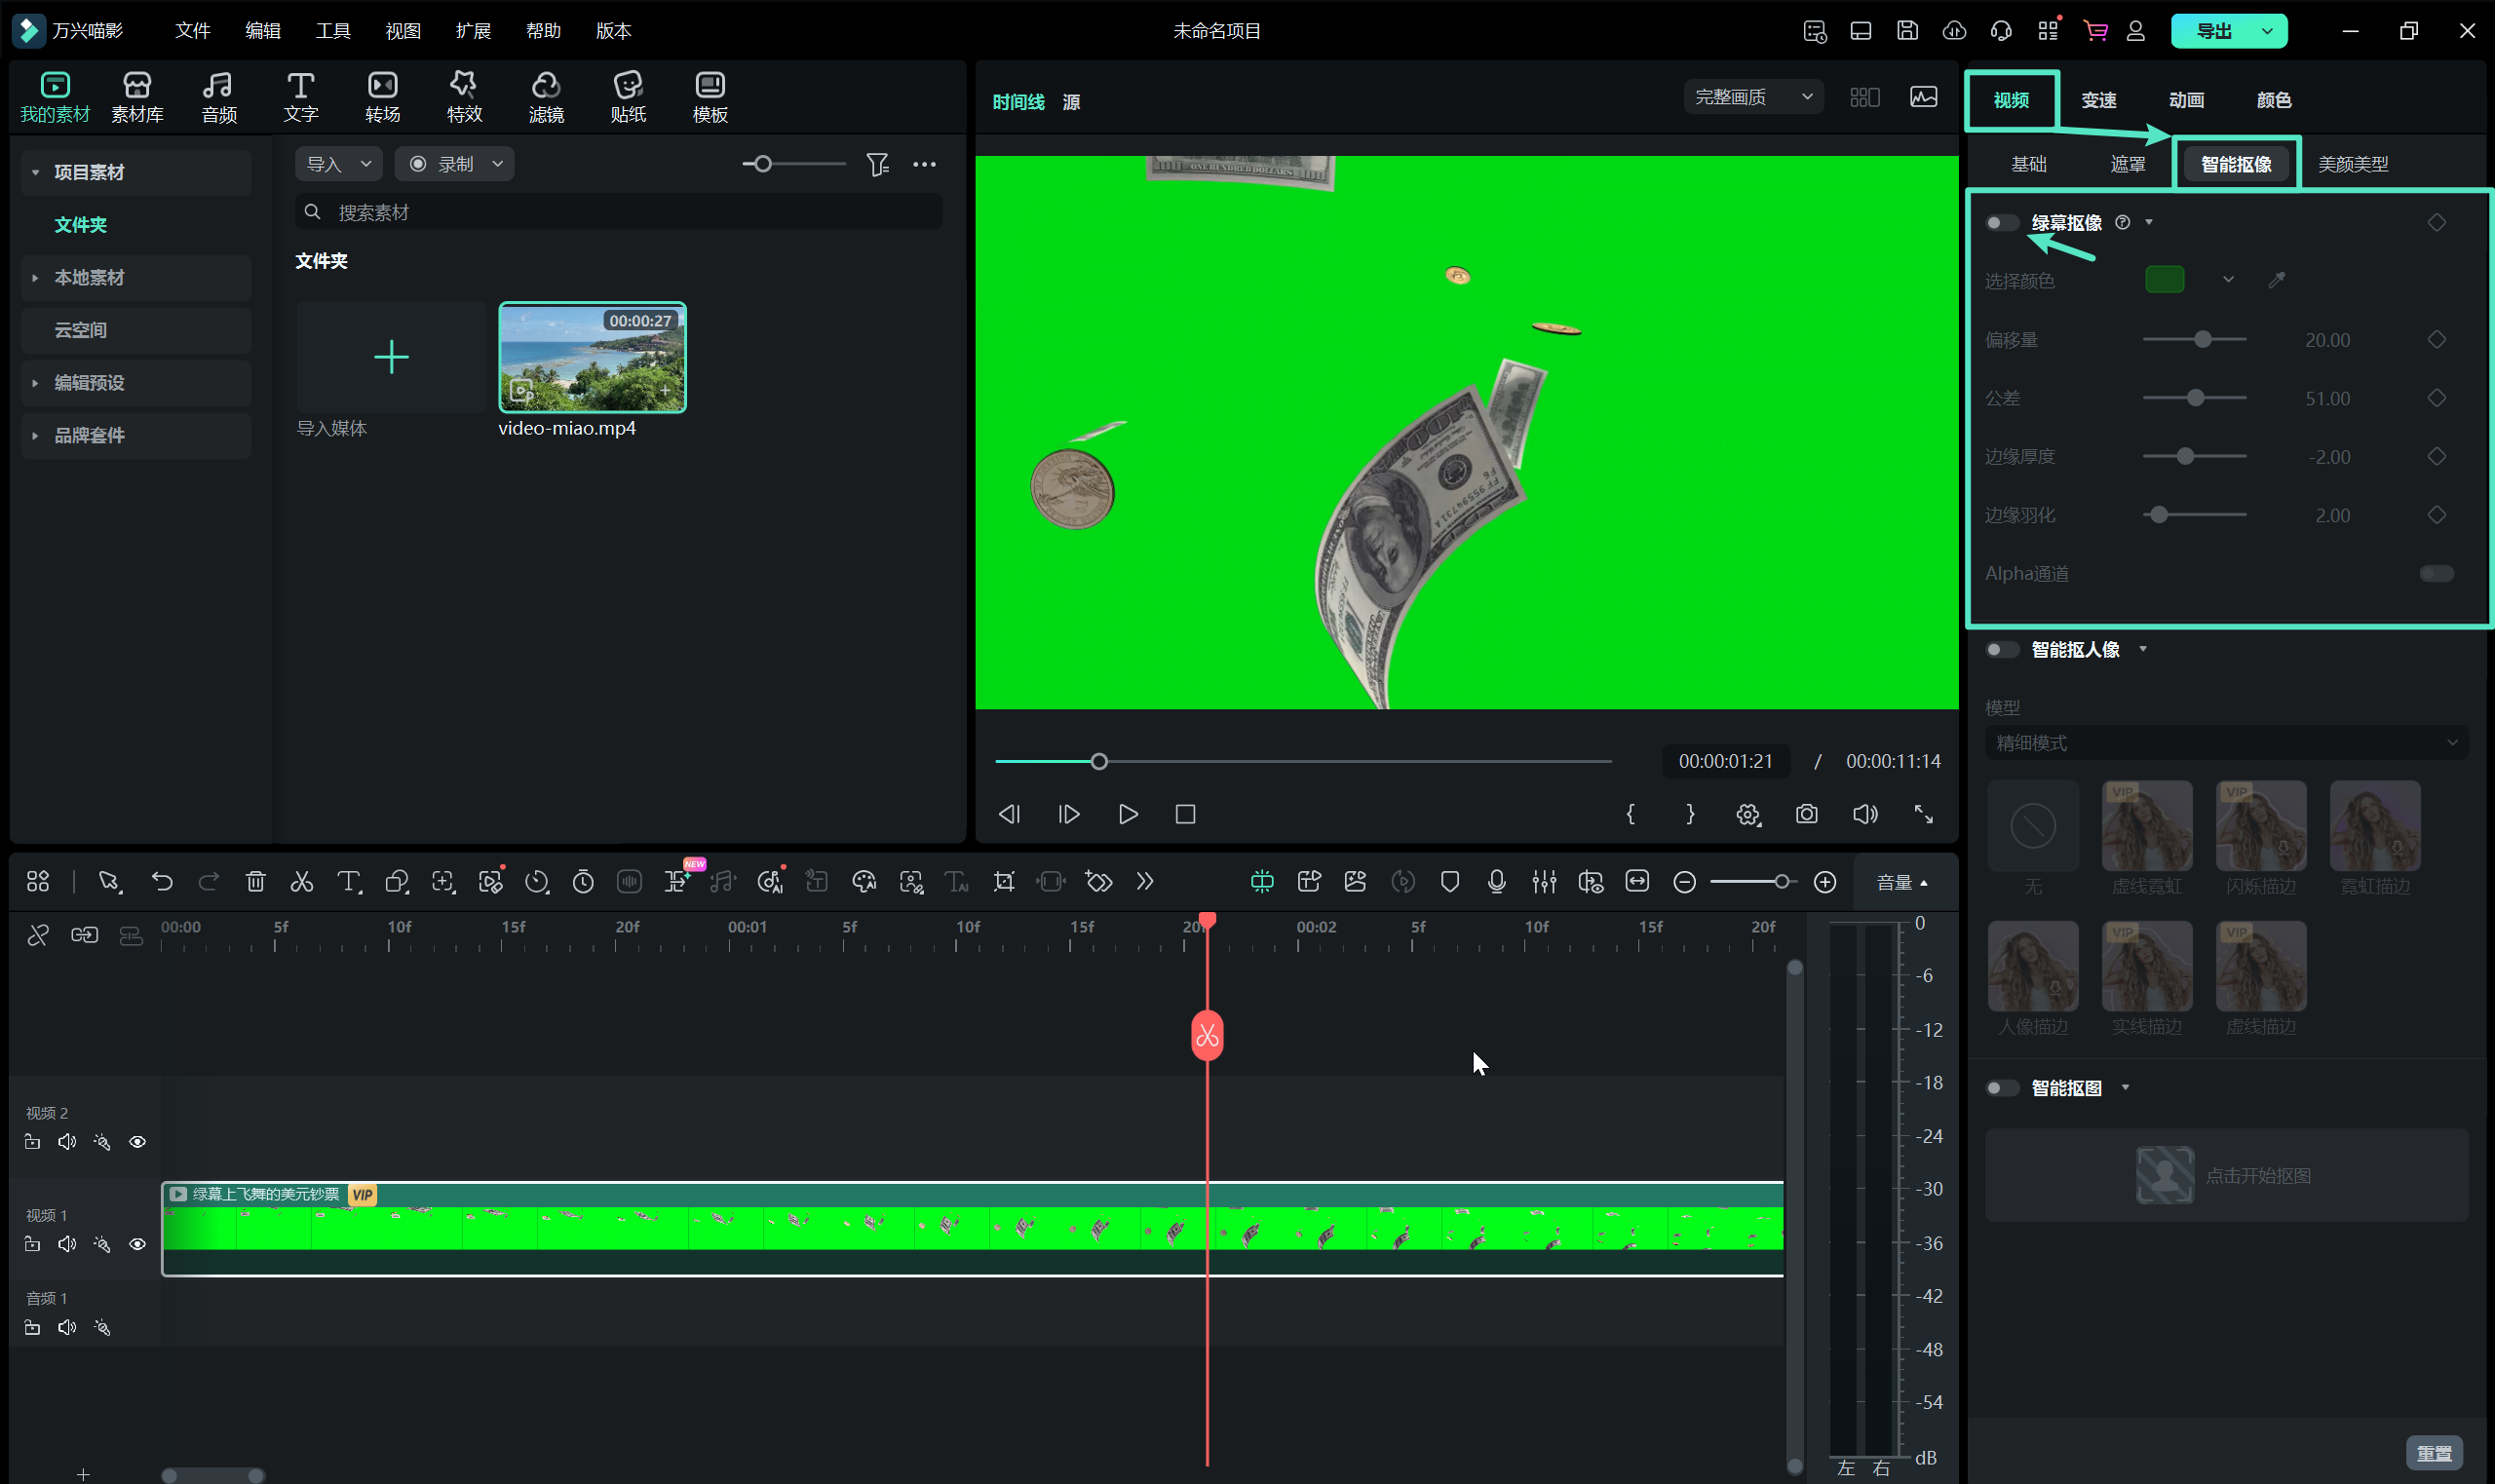Hide the 视频 1 track with eye icon
Screen dimensions: 2495x1484
[137, 1244]
